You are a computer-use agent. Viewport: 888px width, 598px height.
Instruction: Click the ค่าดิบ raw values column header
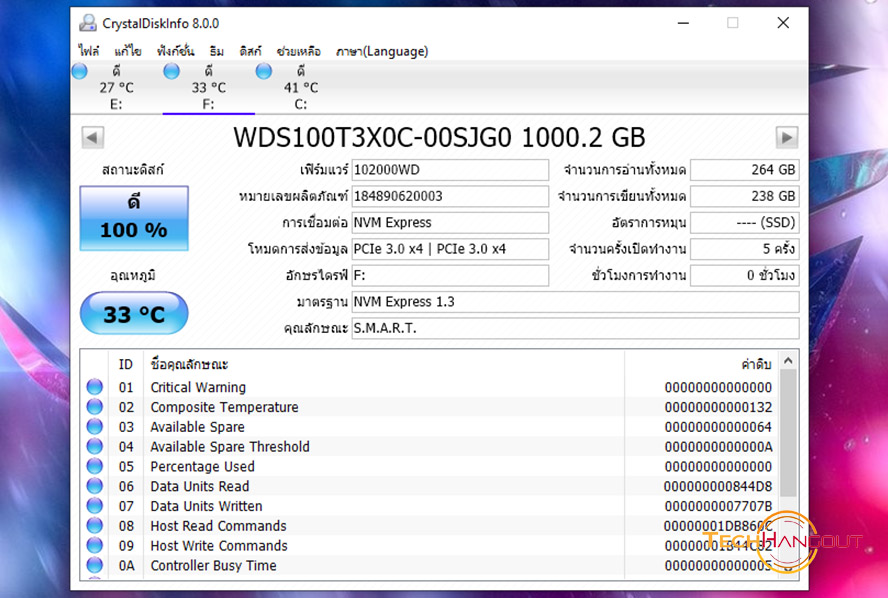click(702, 364)
